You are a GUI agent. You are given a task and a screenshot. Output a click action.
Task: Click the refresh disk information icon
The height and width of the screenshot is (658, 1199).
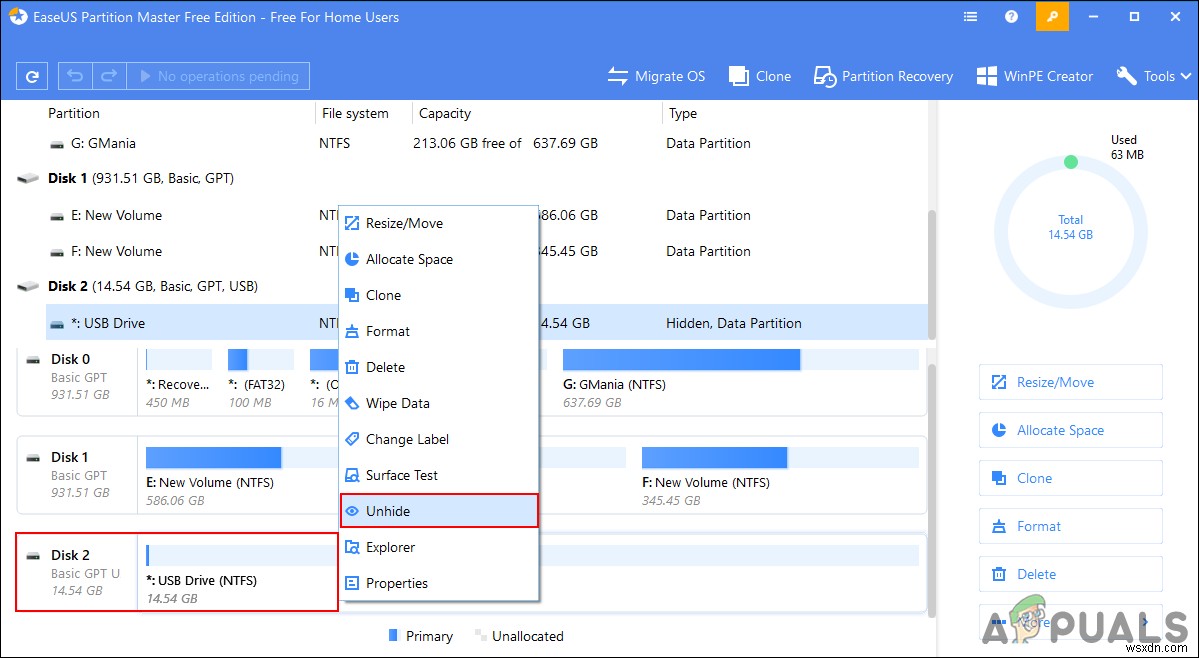[x=32, y=76]
